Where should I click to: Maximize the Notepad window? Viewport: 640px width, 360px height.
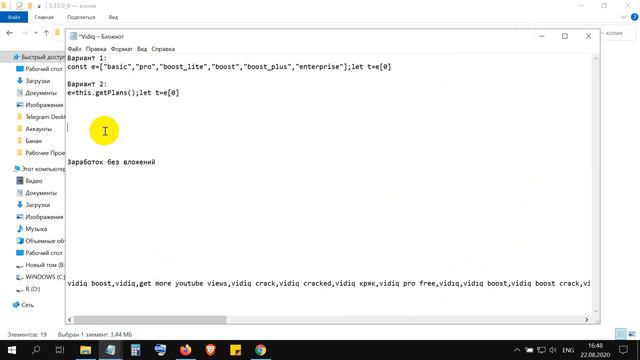(565, 36)
